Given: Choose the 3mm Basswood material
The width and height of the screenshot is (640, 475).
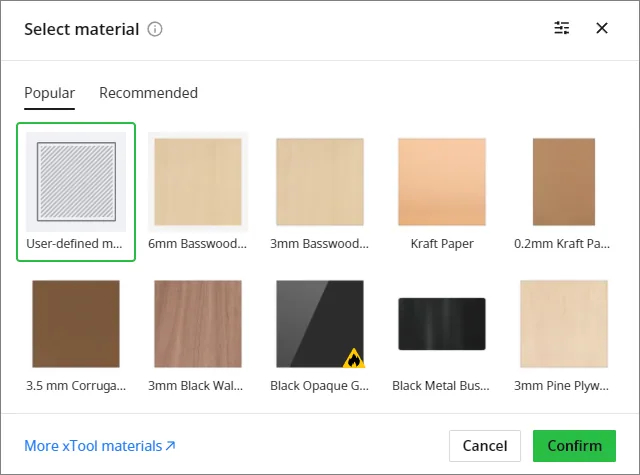Looking at the screenshot, I should 320,182.
